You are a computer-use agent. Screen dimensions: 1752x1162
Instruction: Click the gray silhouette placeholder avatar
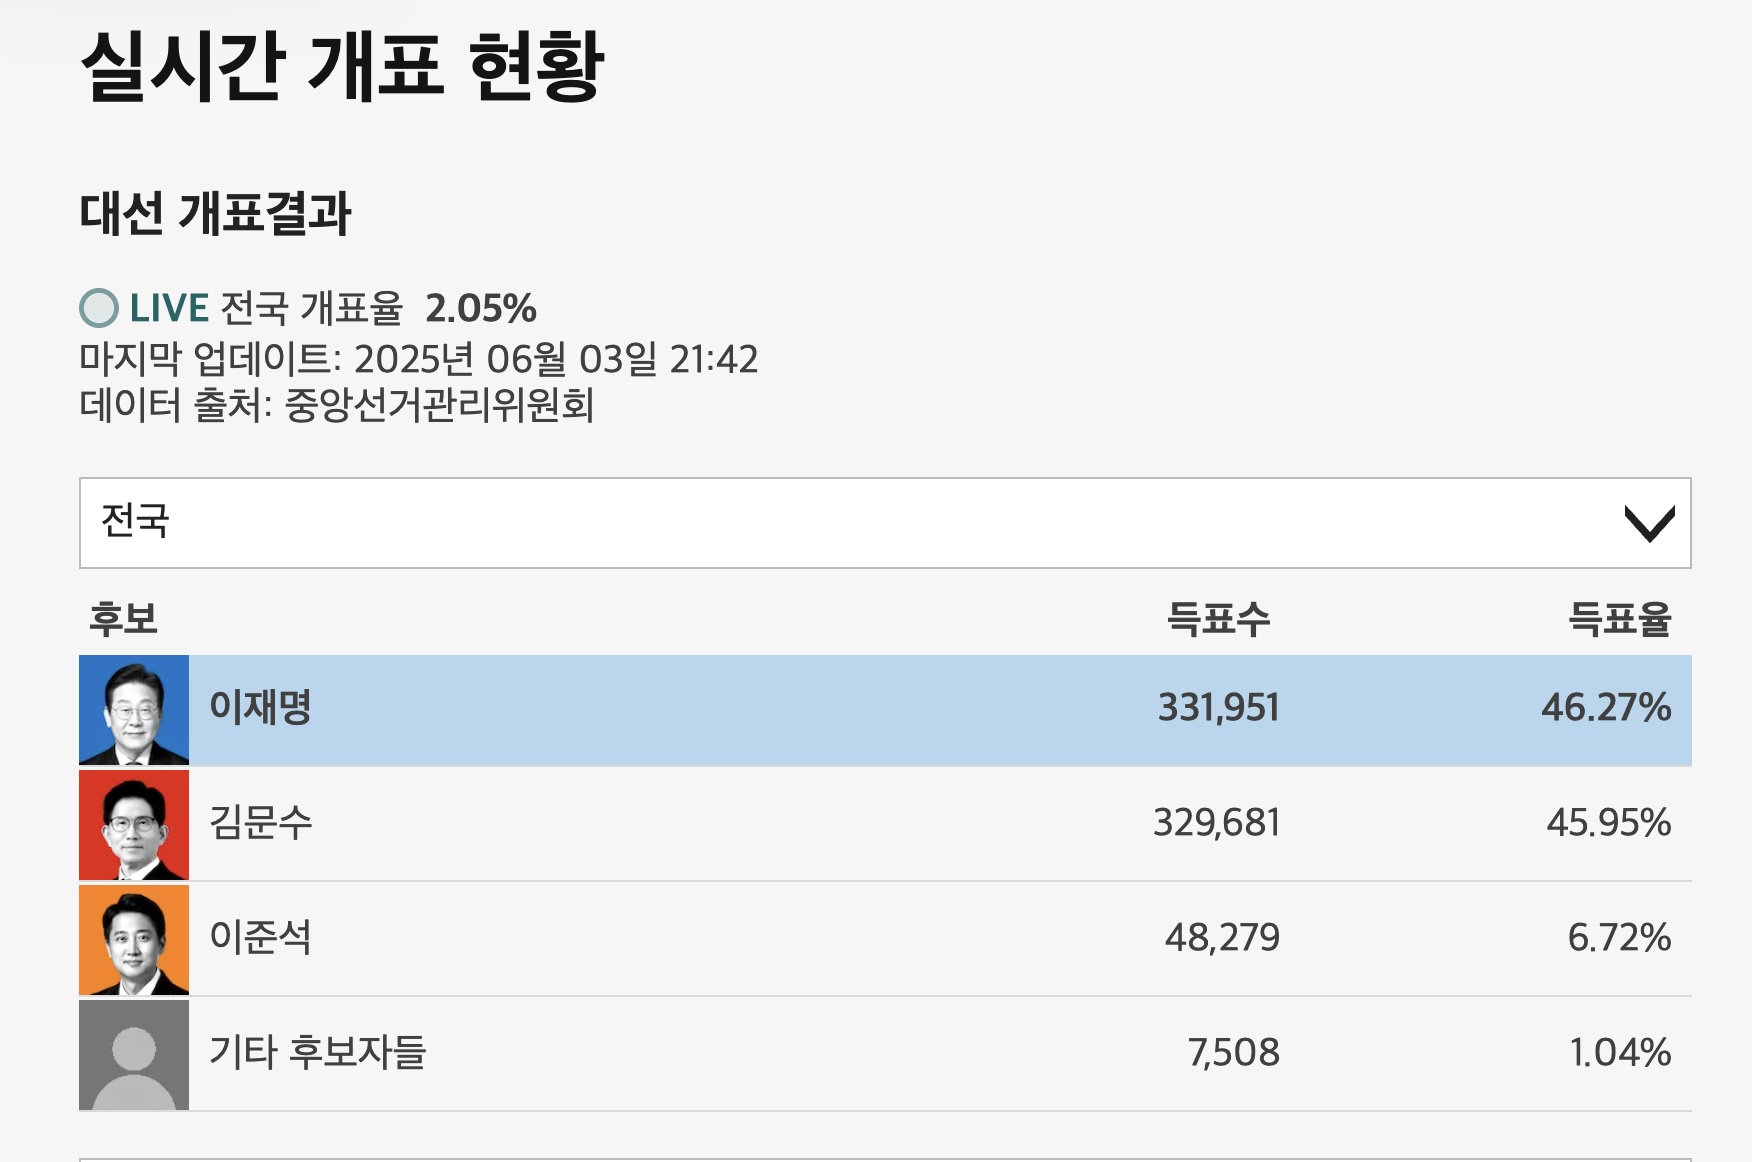coord(134,1055)
